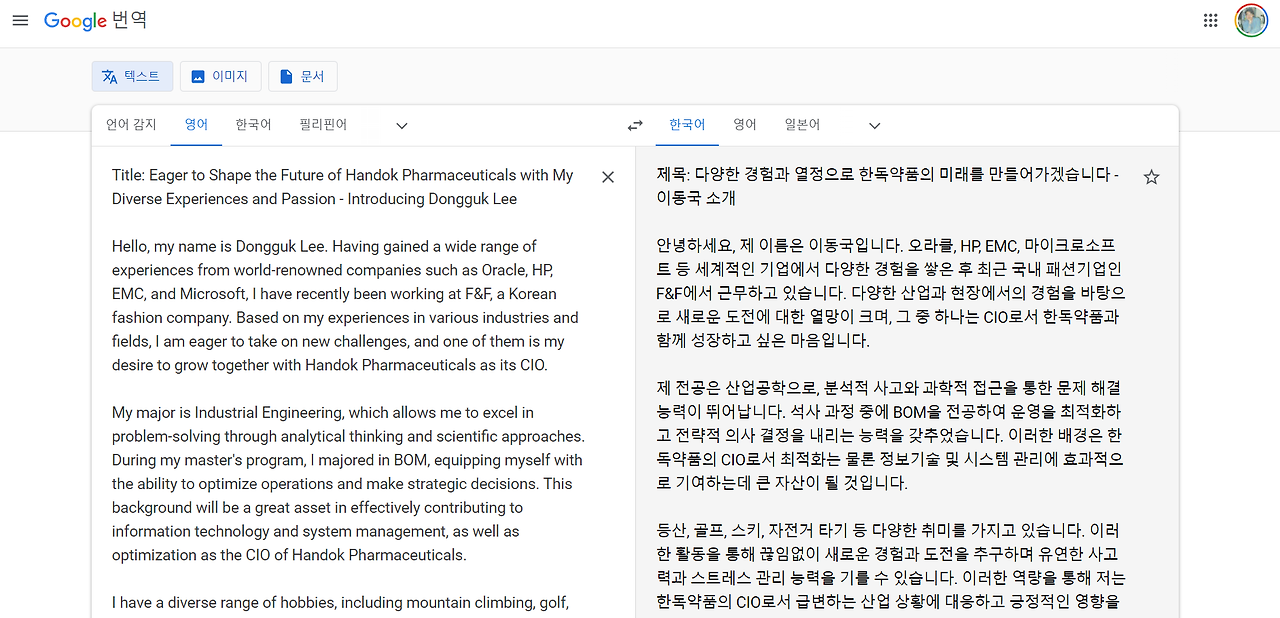This screenshot has height=618, width=1280.
Task: Expand the source language dropdown chevron
Action: pos(401,125)
